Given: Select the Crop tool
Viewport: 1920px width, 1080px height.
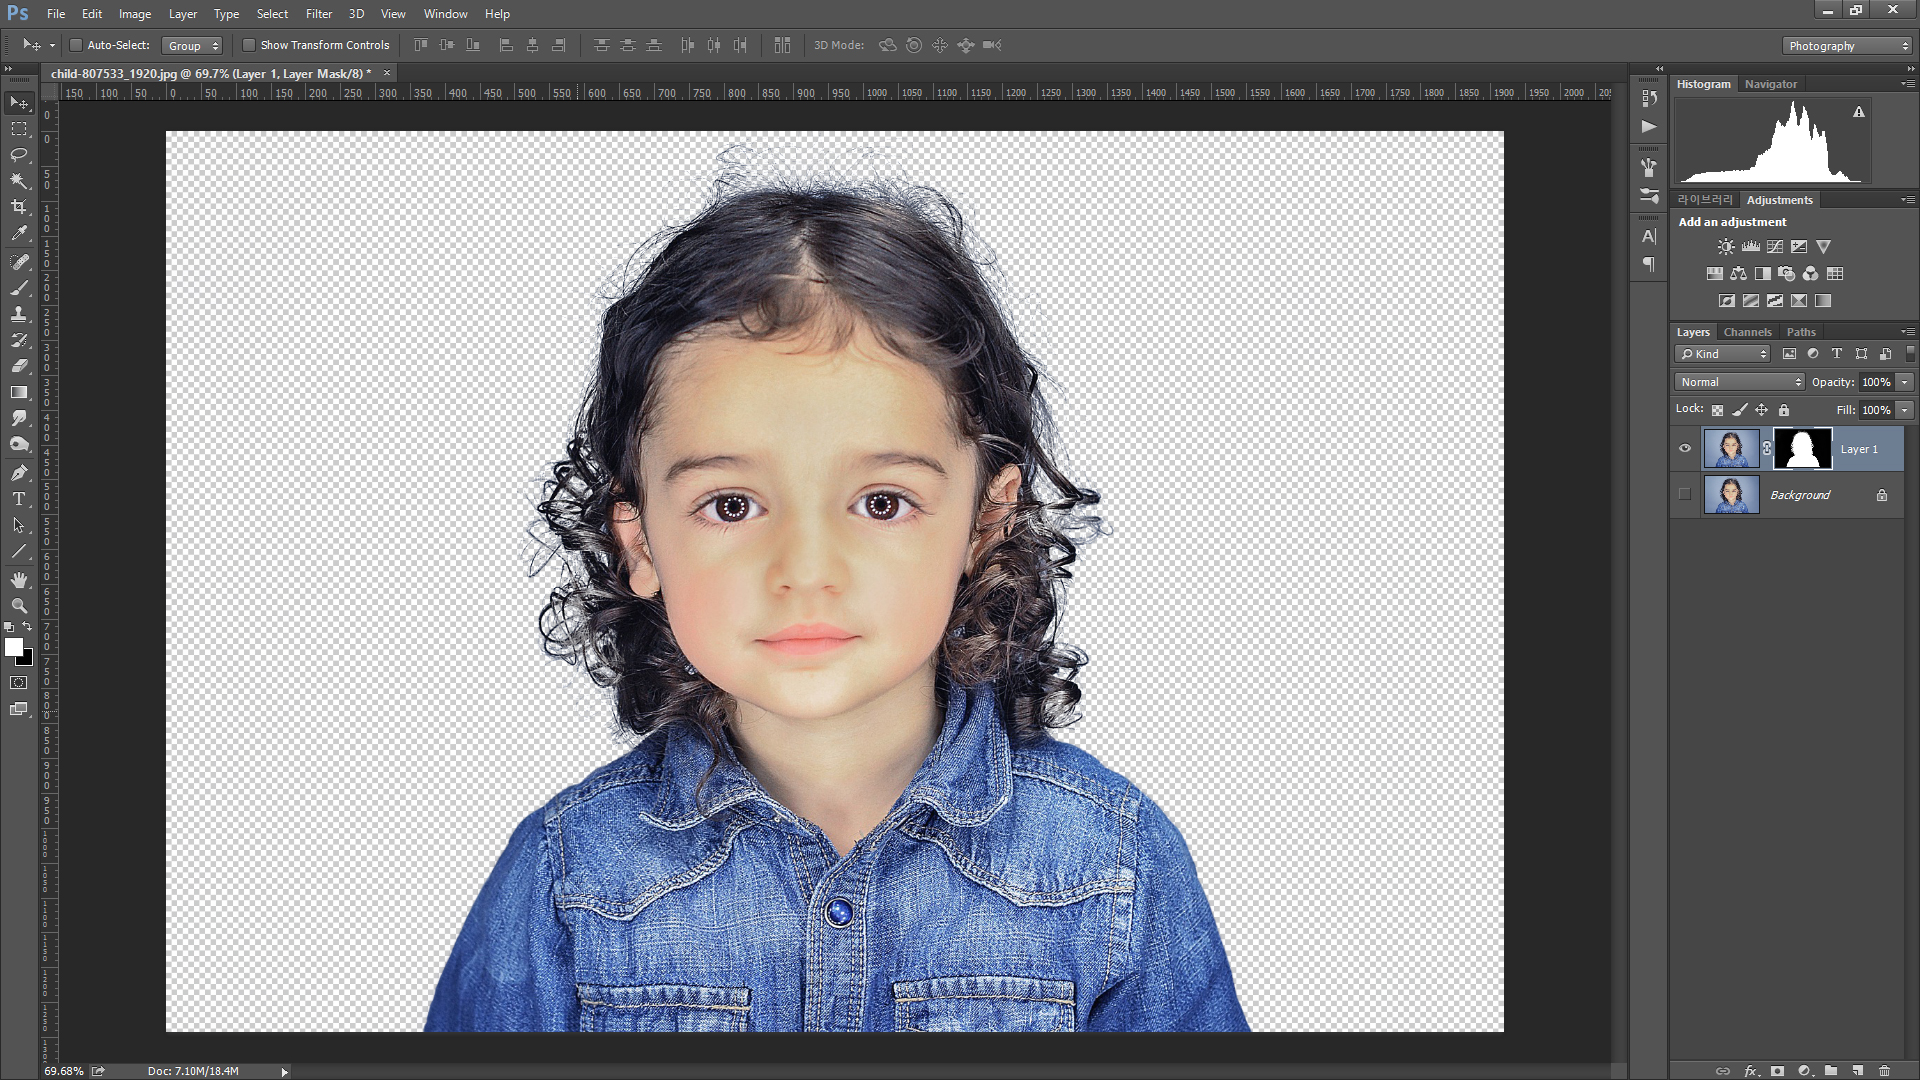Looking at the screenshot, I should coord(19,207).
